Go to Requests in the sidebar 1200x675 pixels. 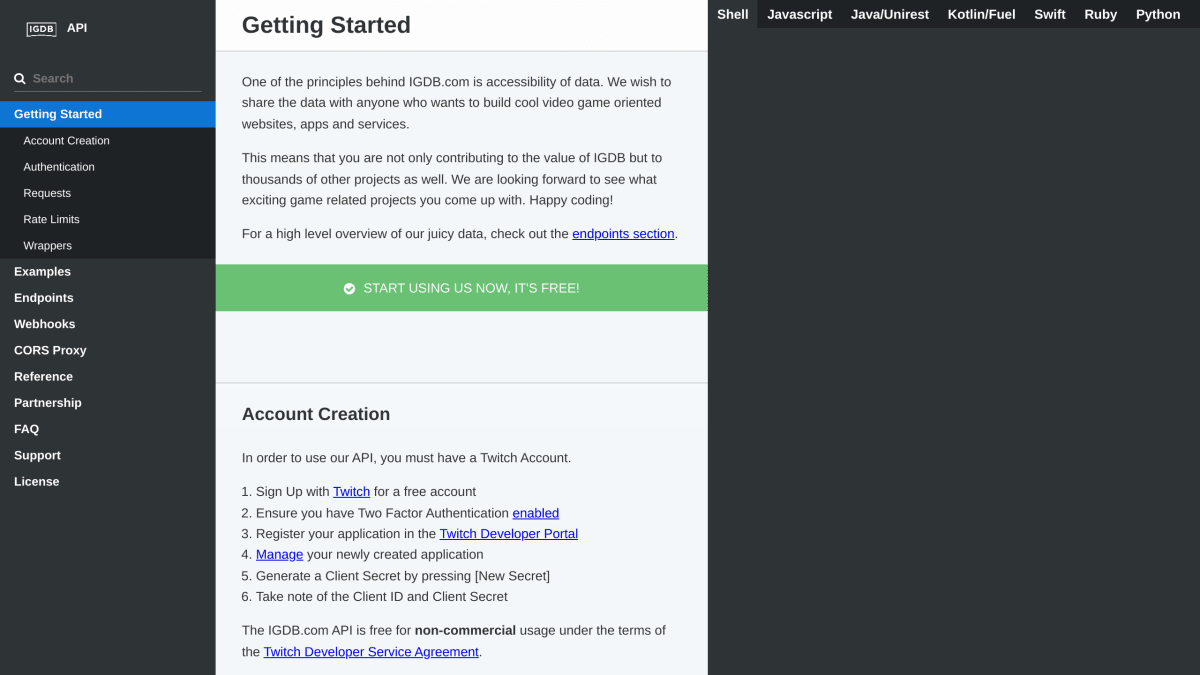pos(107,193)
